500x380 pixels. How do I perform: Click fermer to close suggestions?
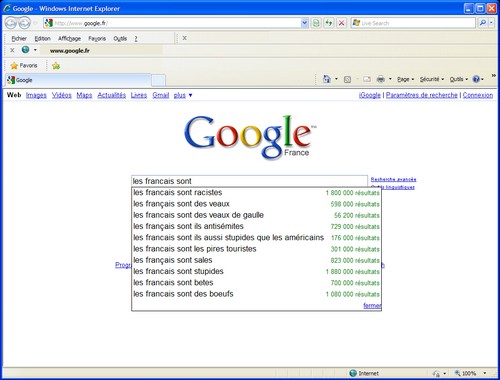pyautogui.click(x=372, y=305)
